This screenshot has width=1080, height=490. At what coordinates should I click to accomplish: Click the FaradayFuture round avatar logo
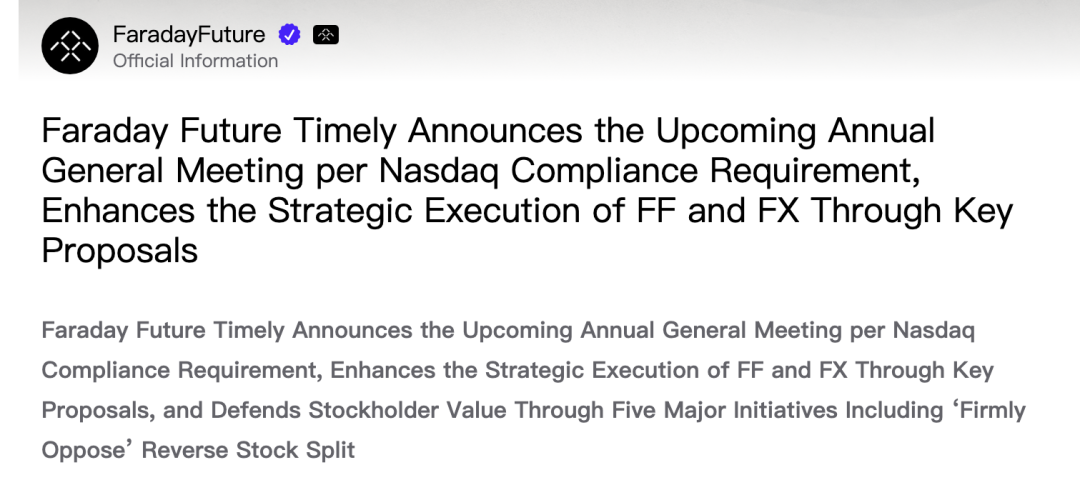tap(70, 46)
